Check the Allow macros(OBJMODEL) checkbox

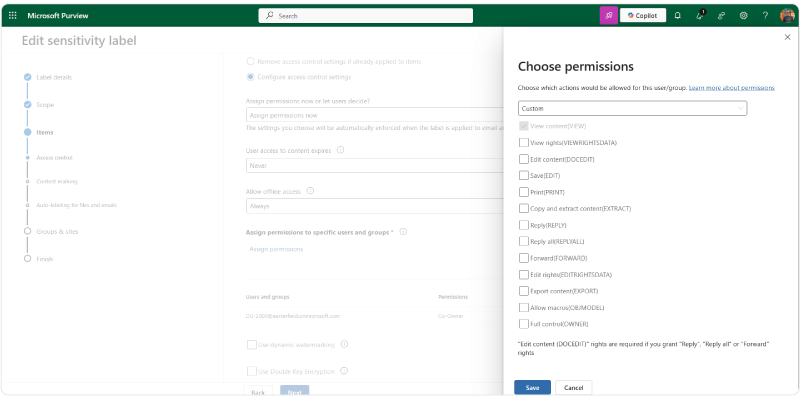pyautogui.click(x=524, y=307)
